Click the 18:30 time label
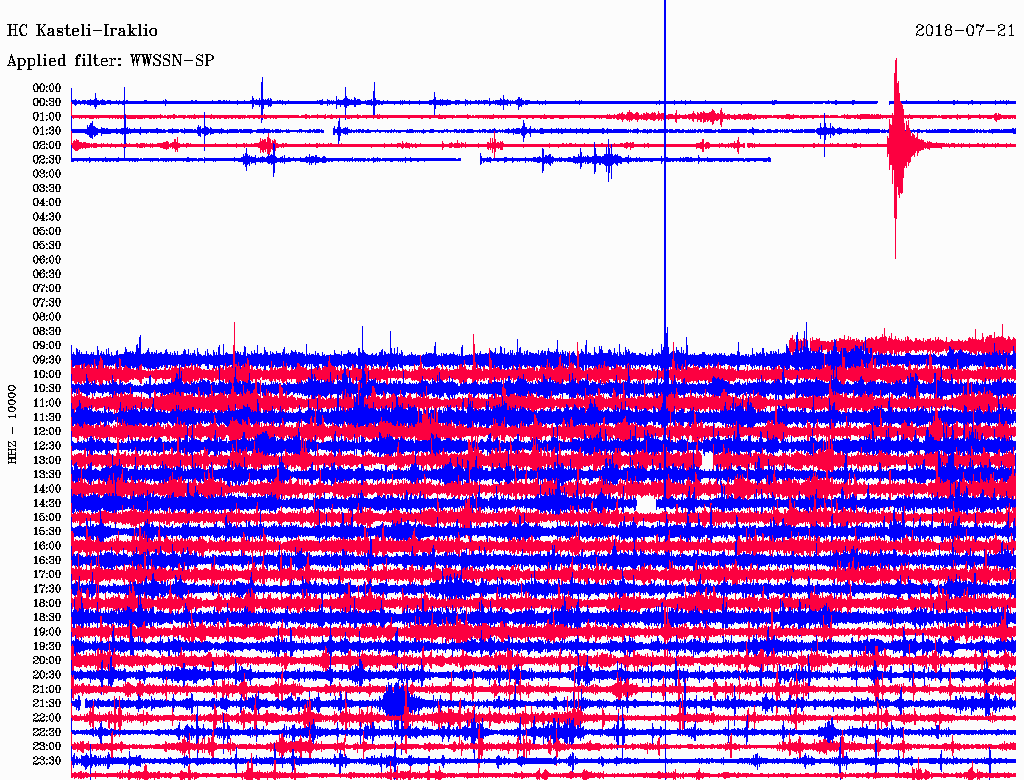The height and width of the screenshot is (780, 1024). tap(47, 617)
